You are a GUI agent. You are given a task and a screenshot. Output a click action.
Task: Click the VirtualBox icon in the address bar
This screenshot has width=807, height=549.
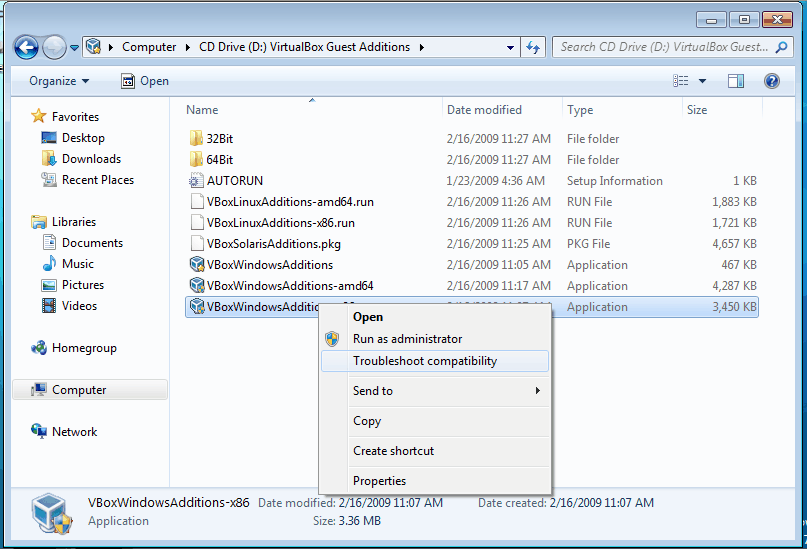pyautogui.click(x=93, y=47)
